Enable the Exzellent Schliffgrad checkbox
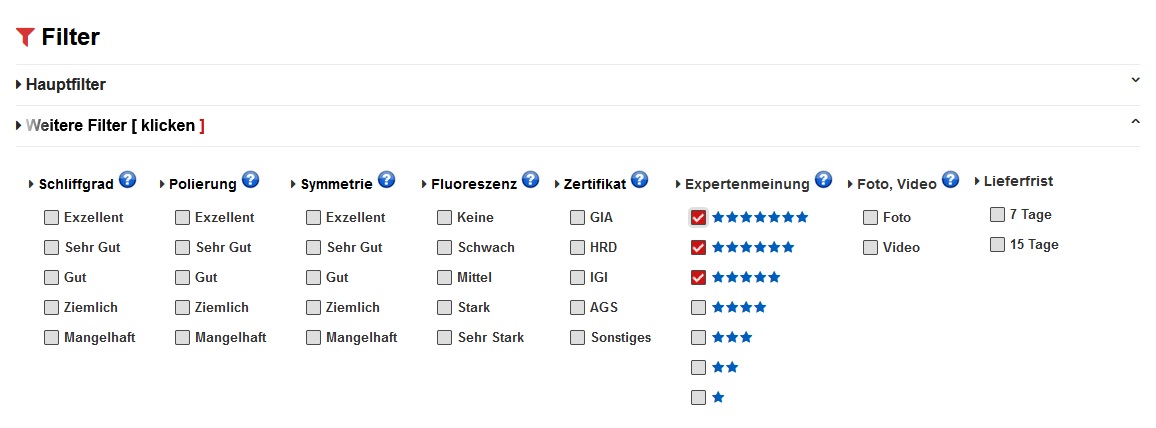The height and width of the screenshot is (428, 1156). [x=51, y=217]
